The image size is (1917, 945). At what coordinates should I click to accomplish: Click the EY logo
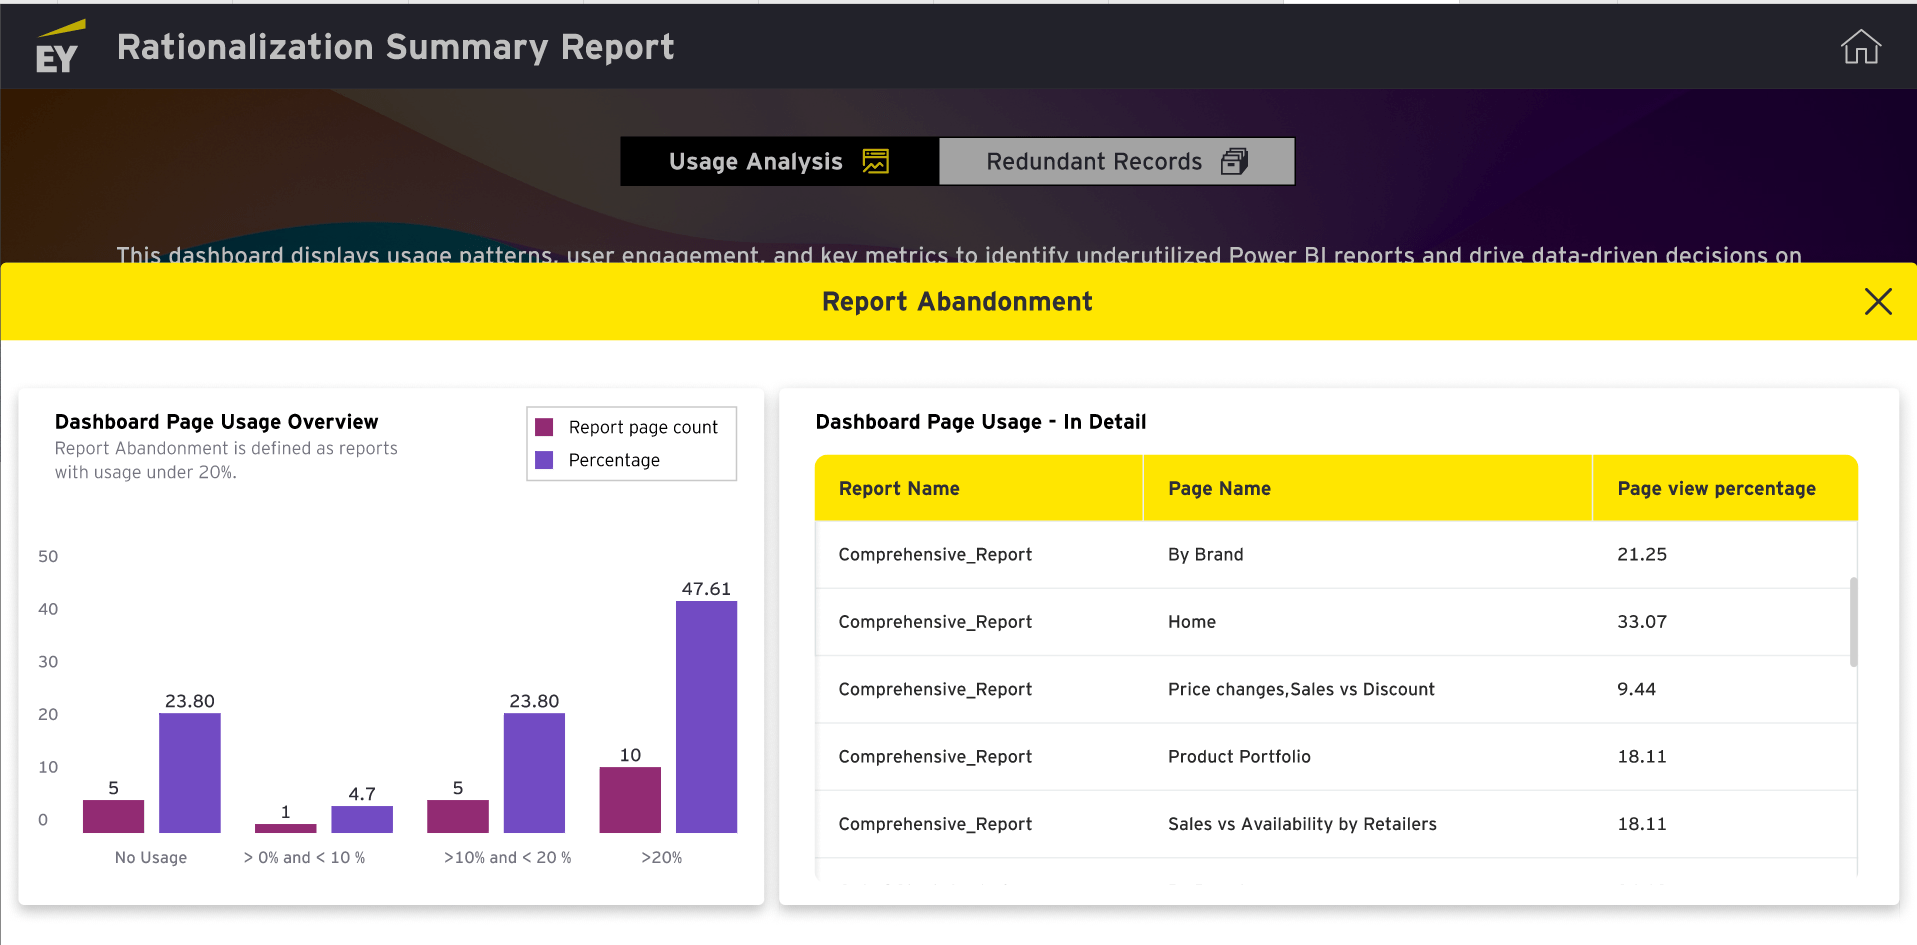(58, 48)
